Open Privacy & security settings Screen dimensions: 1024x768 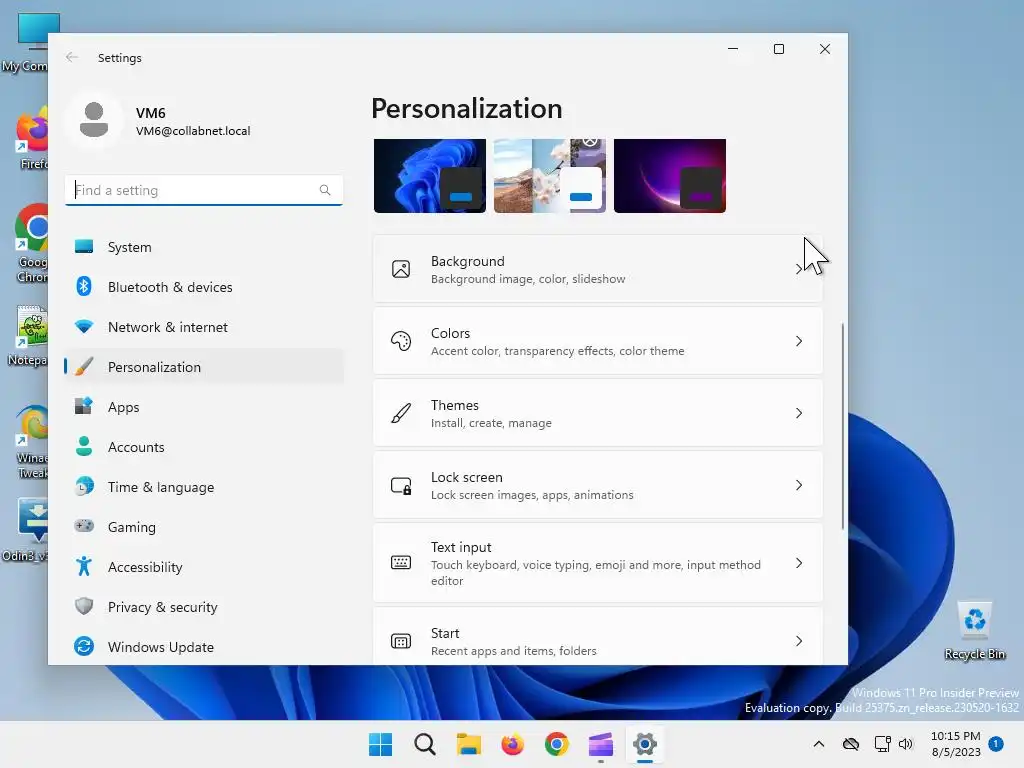(x=204, y=607)
